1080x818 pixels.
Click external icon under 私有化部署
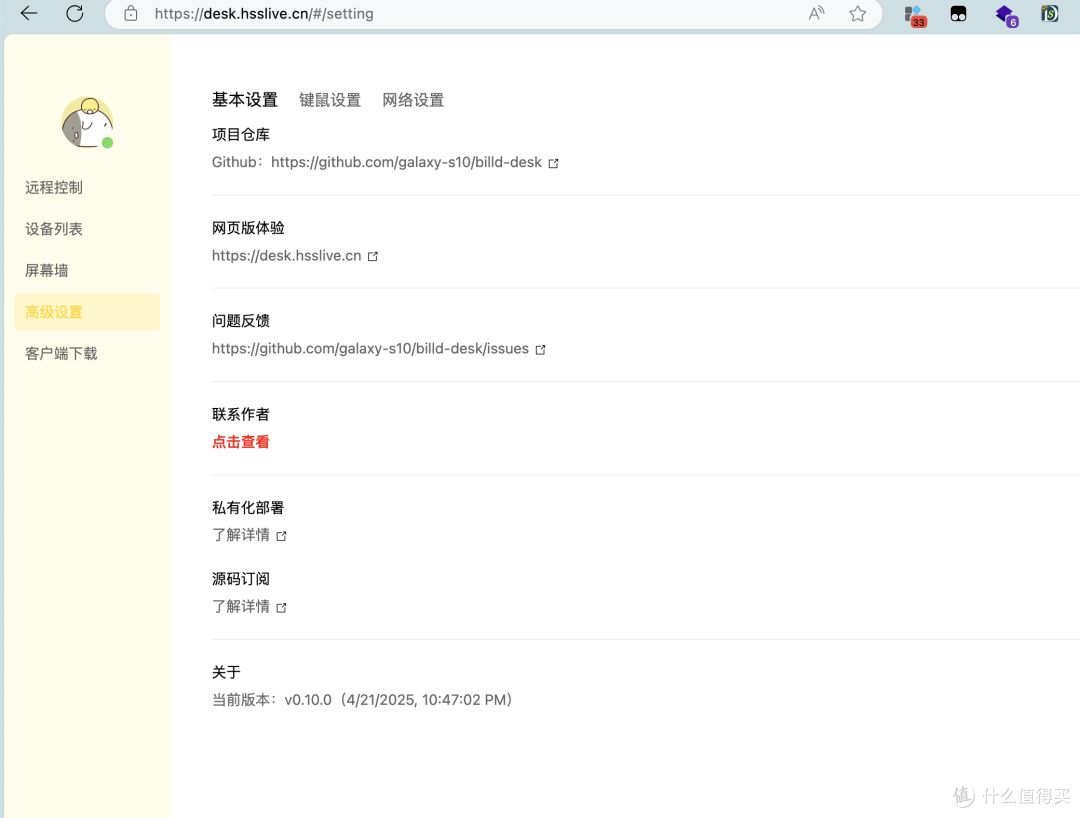(x=281, y=536)
